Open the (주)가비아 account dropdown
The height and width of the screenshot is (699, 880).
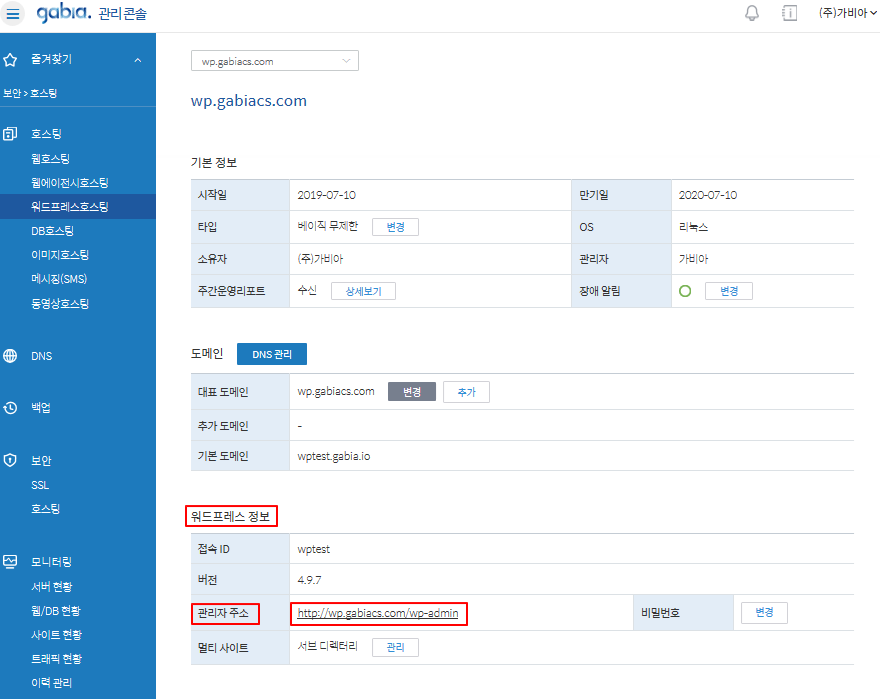[x=847, y=13]
